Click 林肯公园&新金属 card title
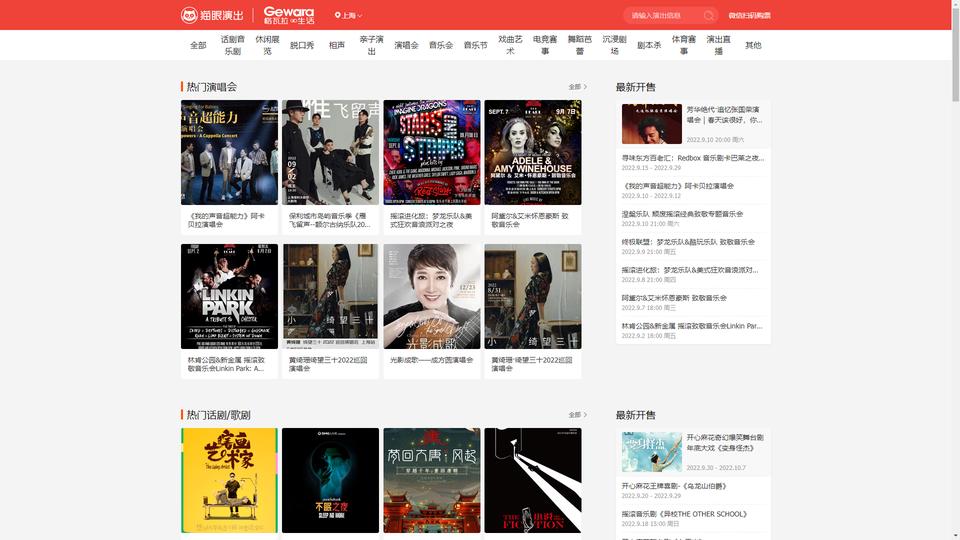This screenshot has height=540, width=960. 227,364
